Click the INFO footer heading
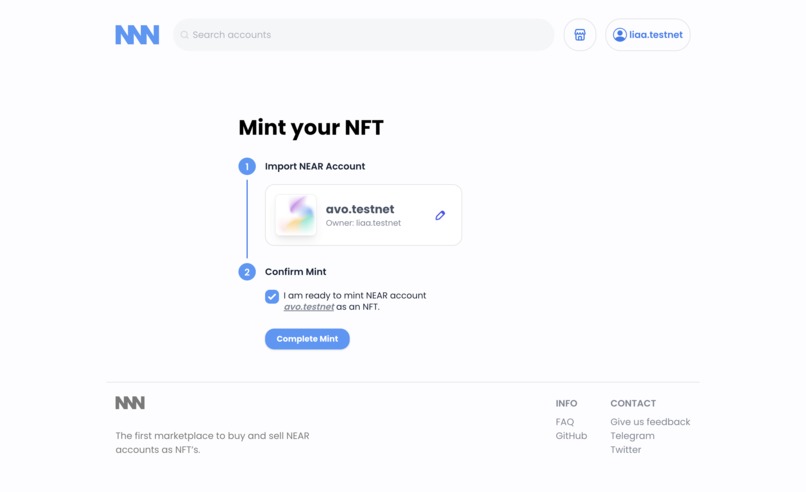Image resolution: width=806 pixels, height=492 pixels. click(x=566, y=404)
